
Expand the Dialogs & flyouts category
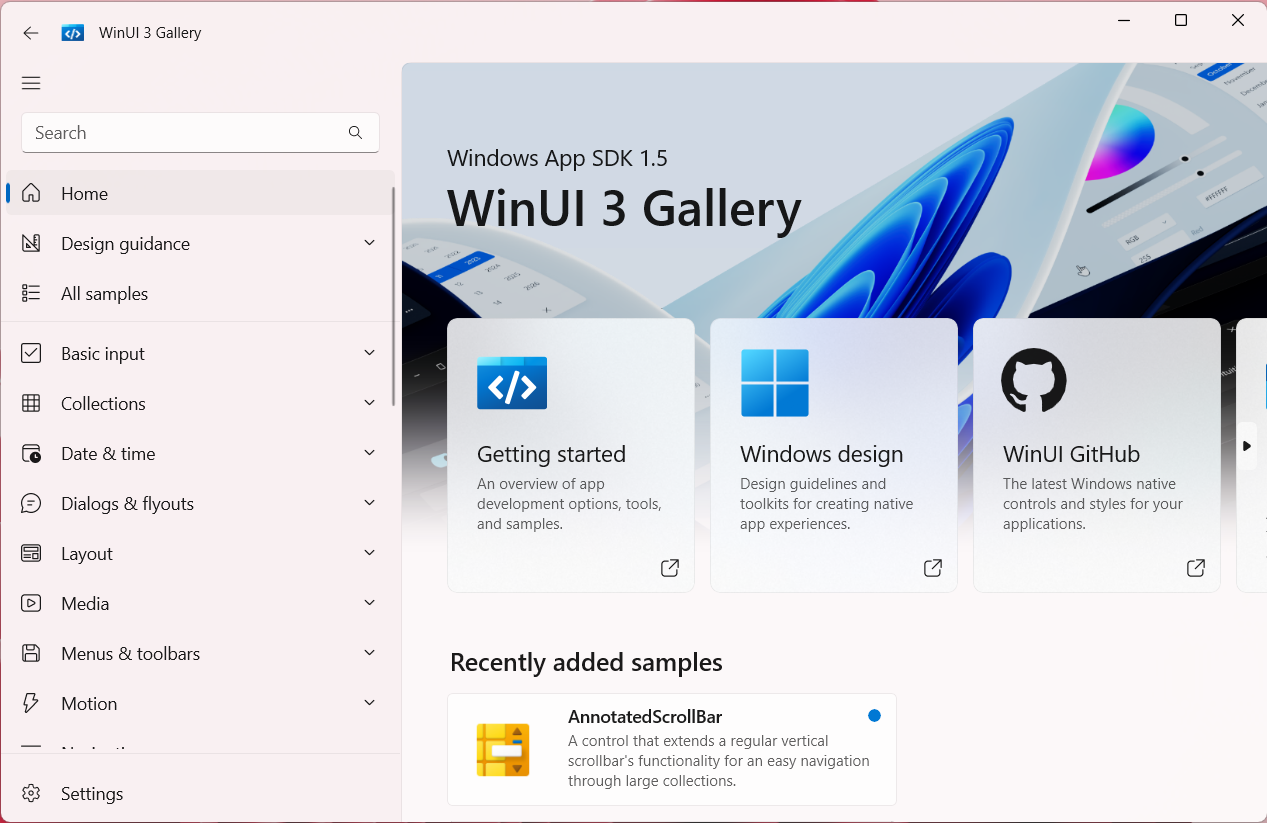[x=369, y=503]
